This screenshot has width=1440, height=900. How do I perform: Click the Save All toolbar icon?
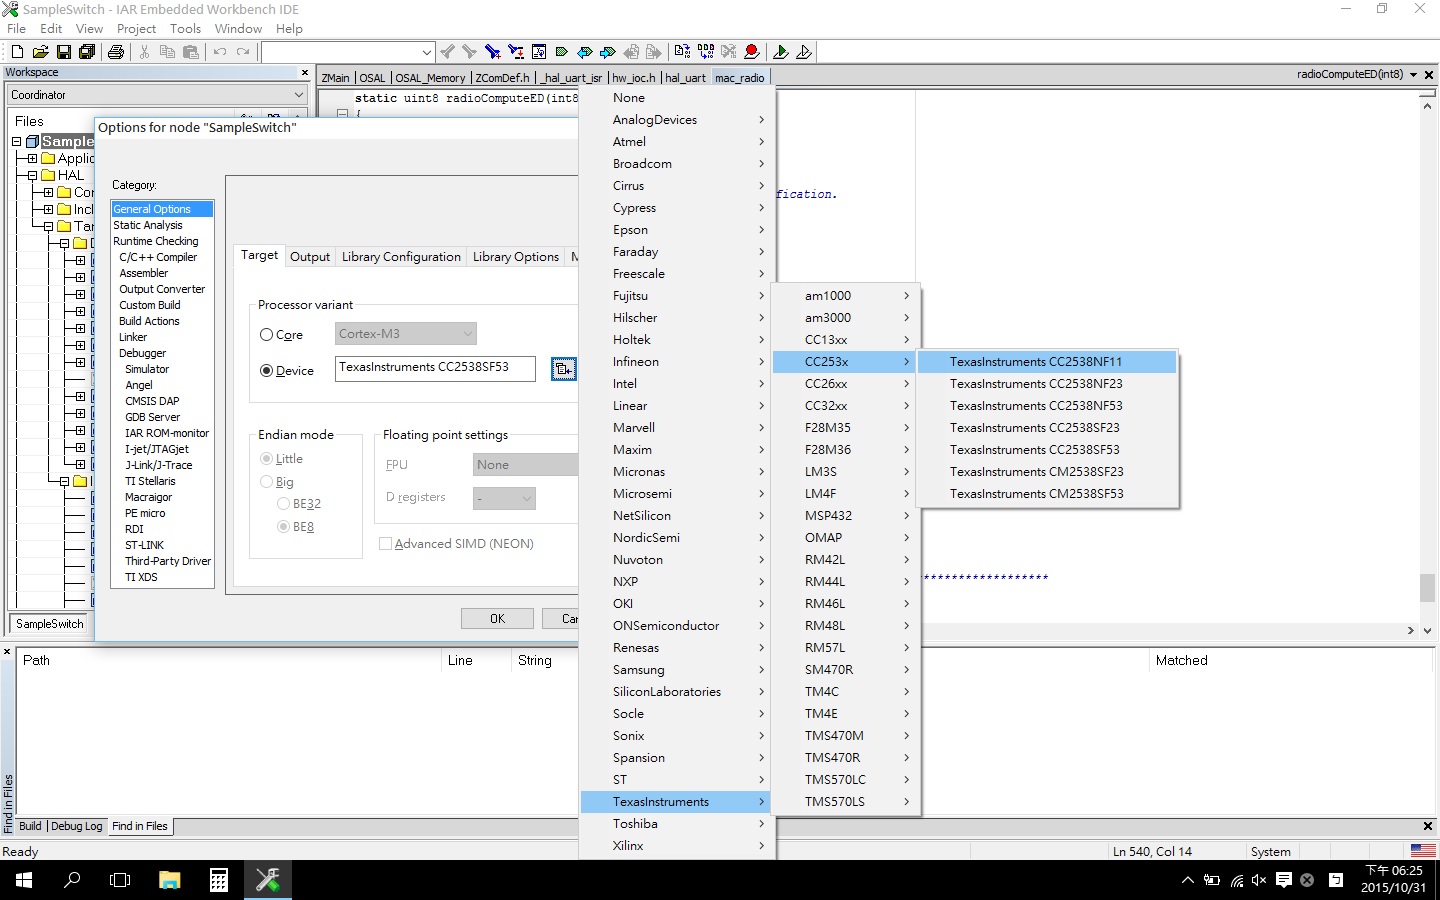coord(87,52)
